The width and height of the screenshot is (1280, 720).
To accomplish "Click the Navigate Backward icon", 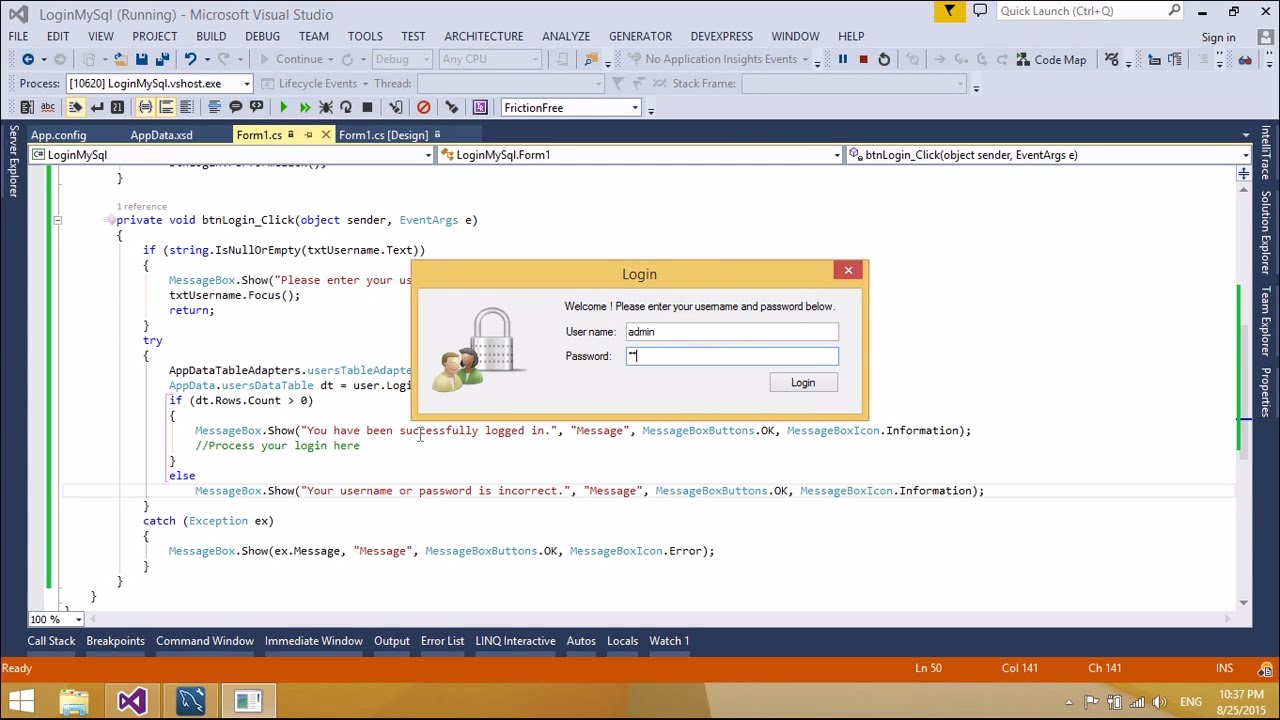I will [x=28, y=60].
